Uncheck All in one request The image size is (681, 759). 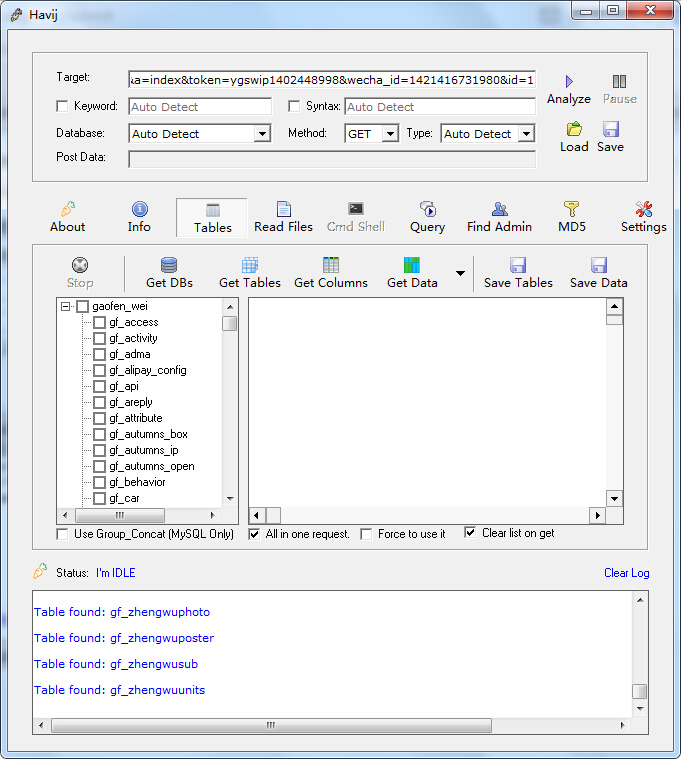(x=254, y=534)
